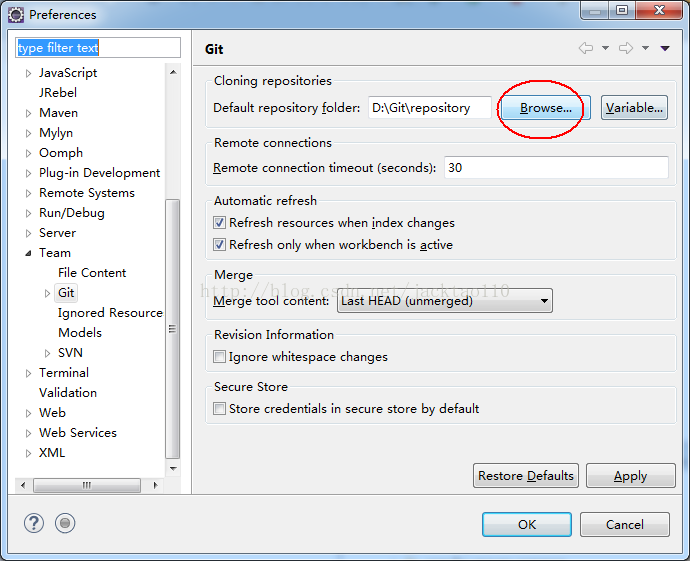The image size is (690, 561).
Task: Select File Content under Team
Action: [x=92, y=273]
